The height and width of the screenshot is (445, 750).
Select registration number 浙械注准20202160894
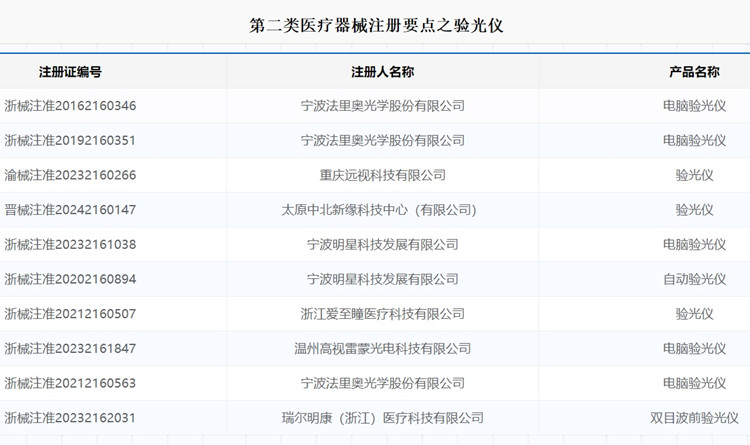[x=70, y=279]
